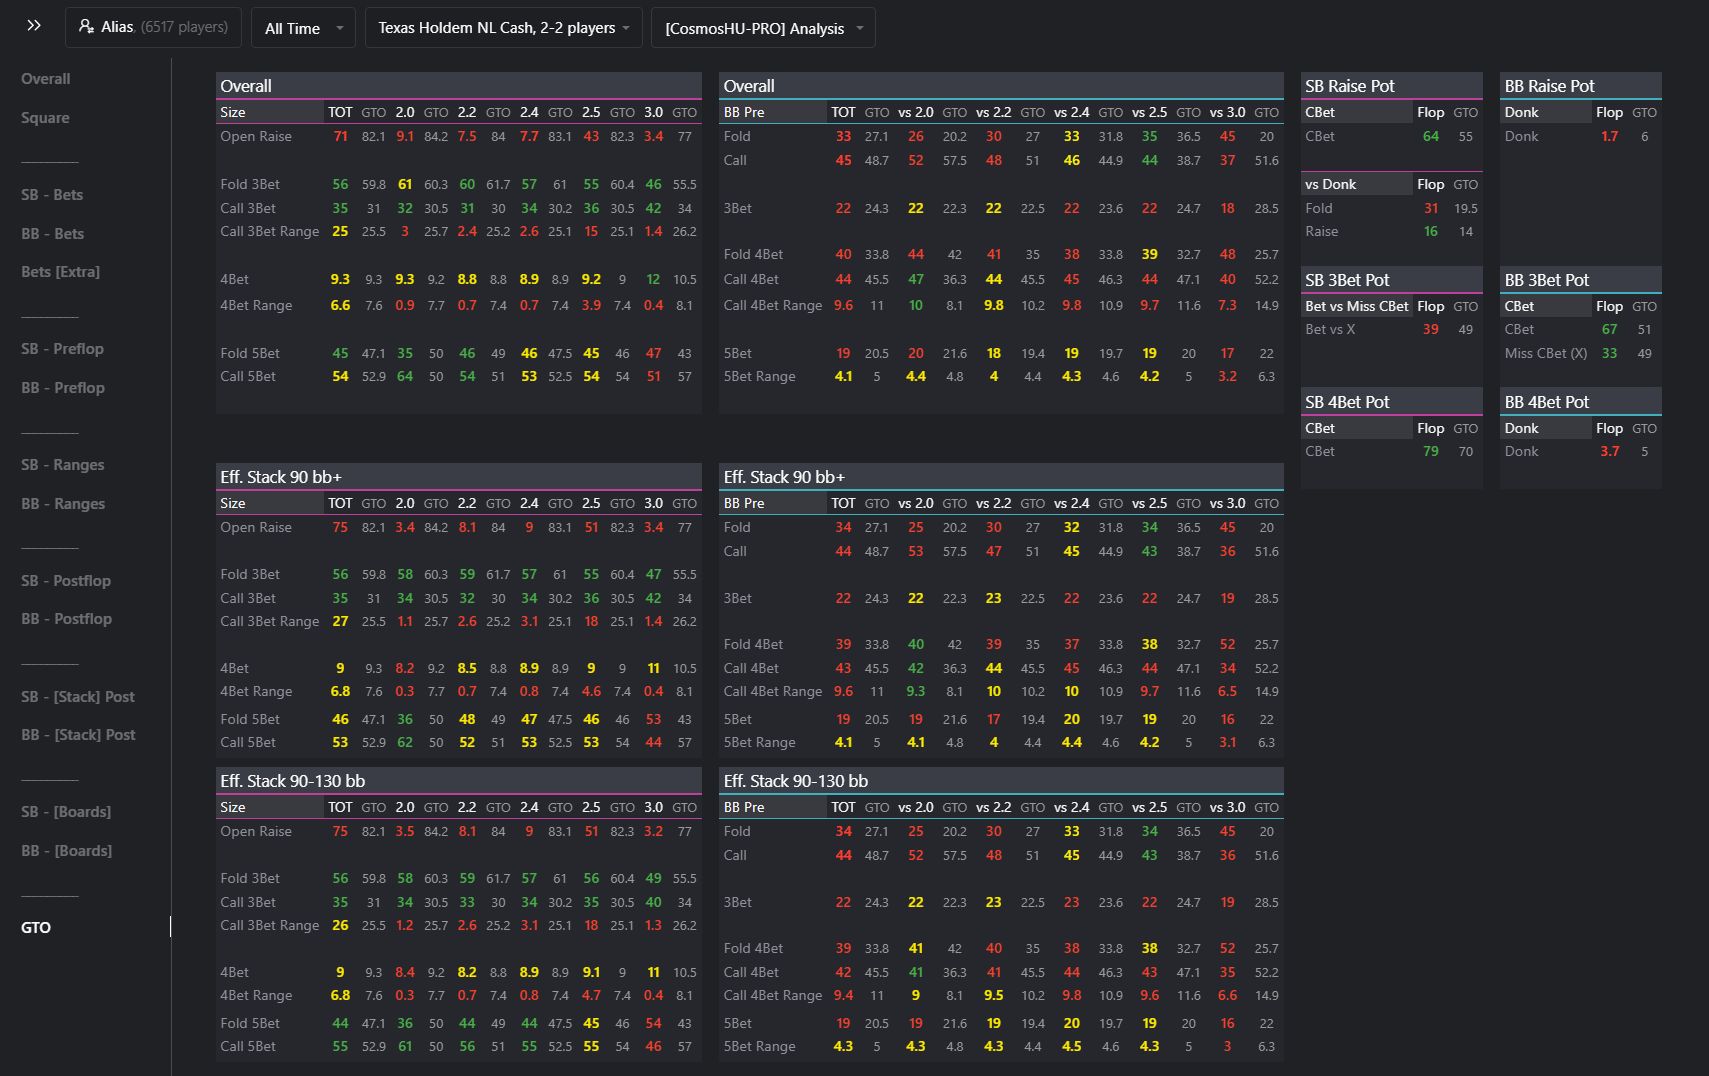Expand the Texas Holdem NL Cash game filter
Screen dimensions: 1709x1076
[504, 28]
